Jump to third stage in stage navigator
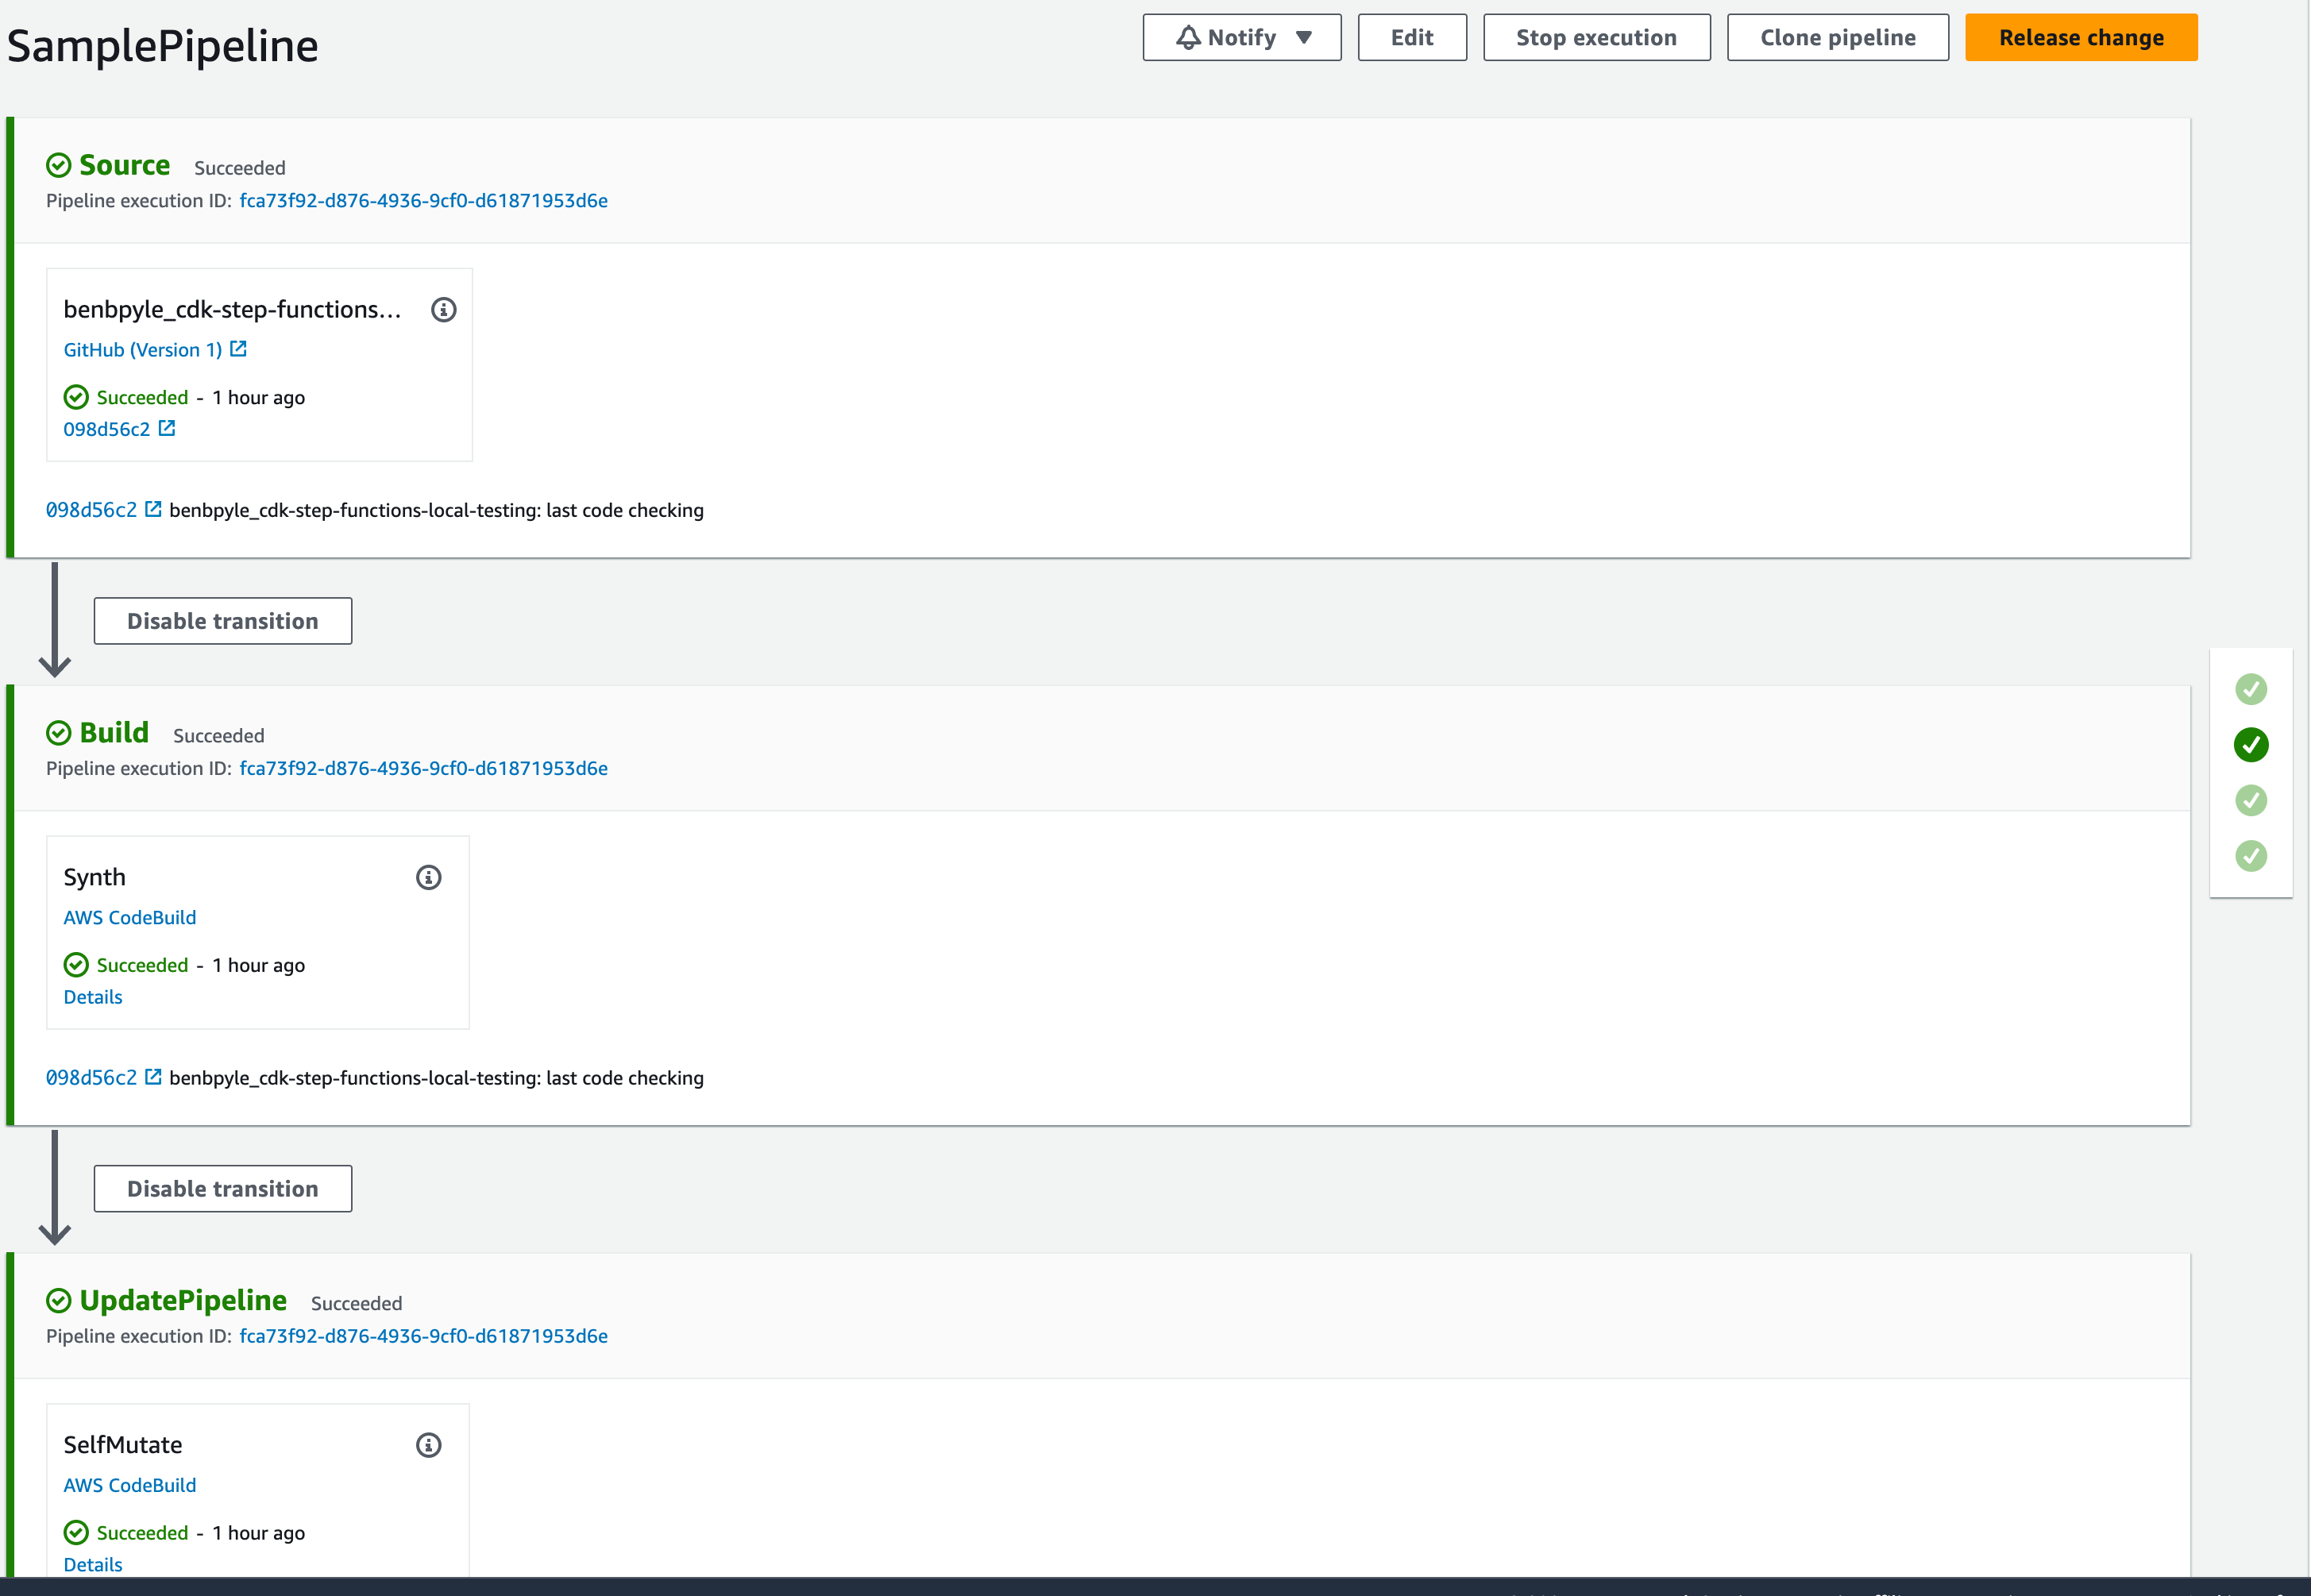The width and height of the screenshot is (2311, 1596). 2250,800
